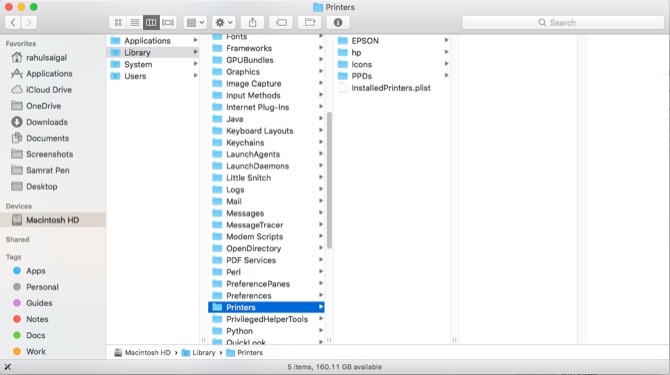Open the Action gear menu
The height and width of the screenshot is (375, 670).
224,23
